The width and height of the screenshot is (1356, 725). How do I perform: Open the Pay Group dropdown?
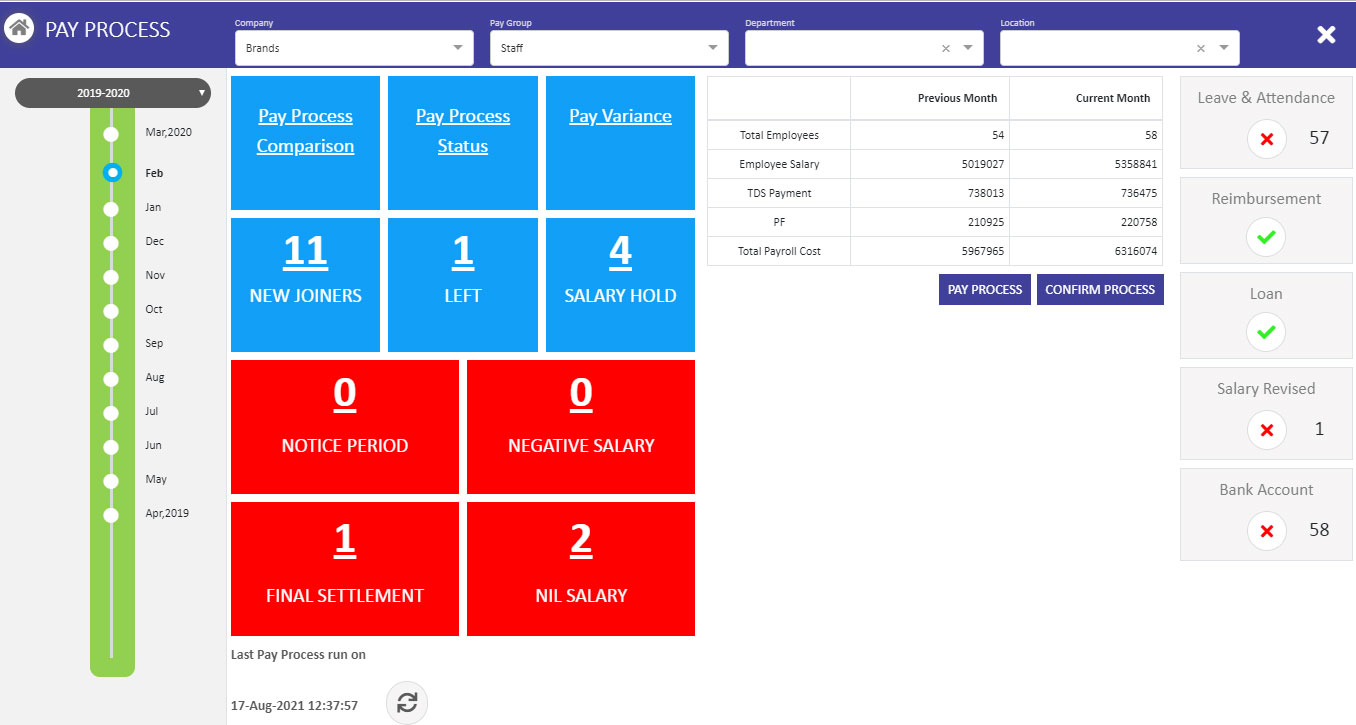(711, 47)
